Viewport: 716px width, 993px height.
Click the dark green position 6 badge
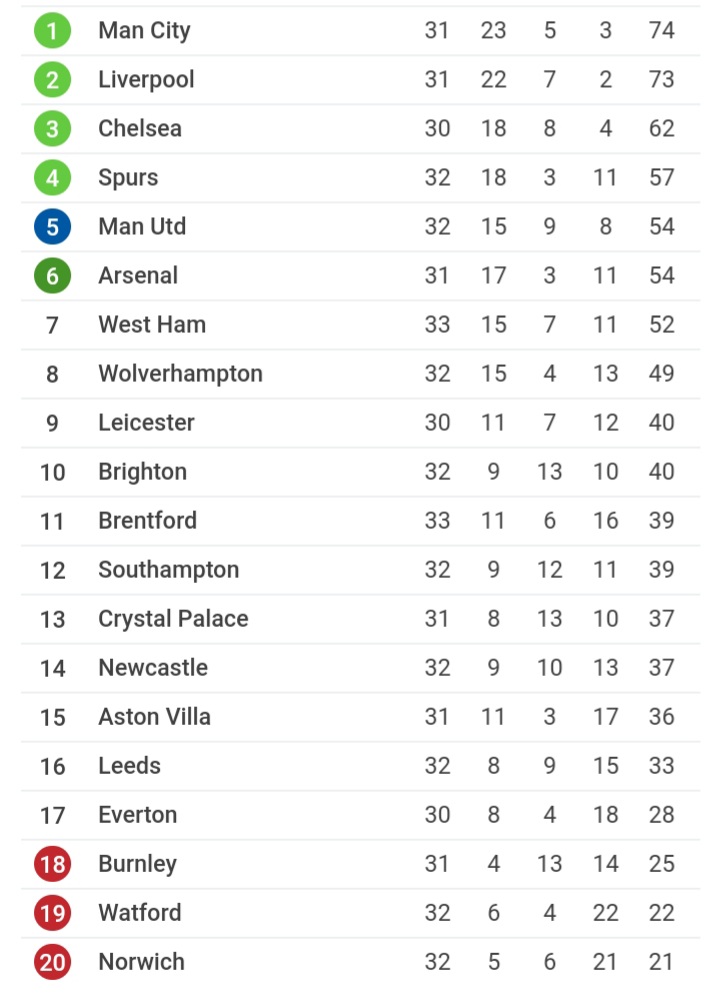(x=53, y=276)
